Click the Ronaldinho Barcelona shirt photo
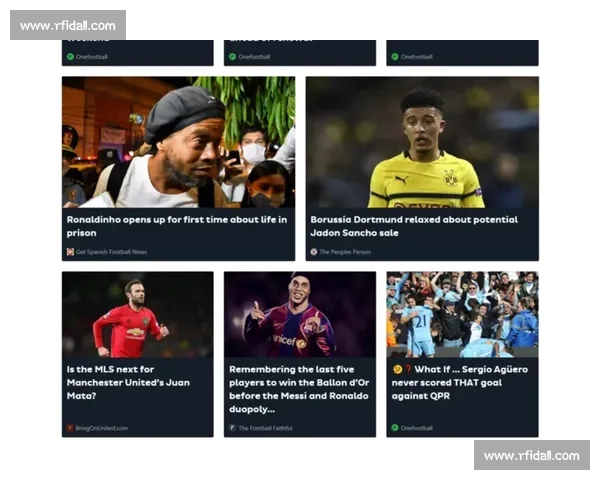Screen dimensions: 600x480 pos(300,315)
